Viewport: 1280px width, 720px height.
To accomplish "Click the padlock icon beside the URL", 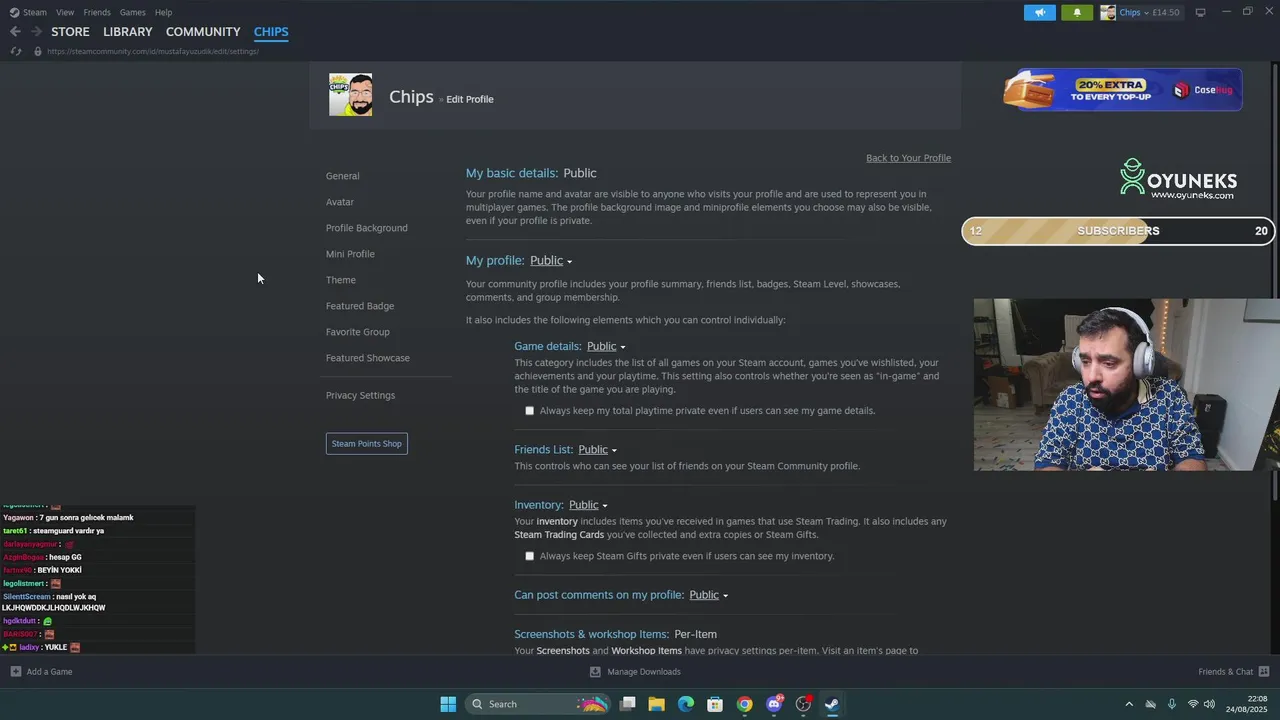I will pos(37,51).
